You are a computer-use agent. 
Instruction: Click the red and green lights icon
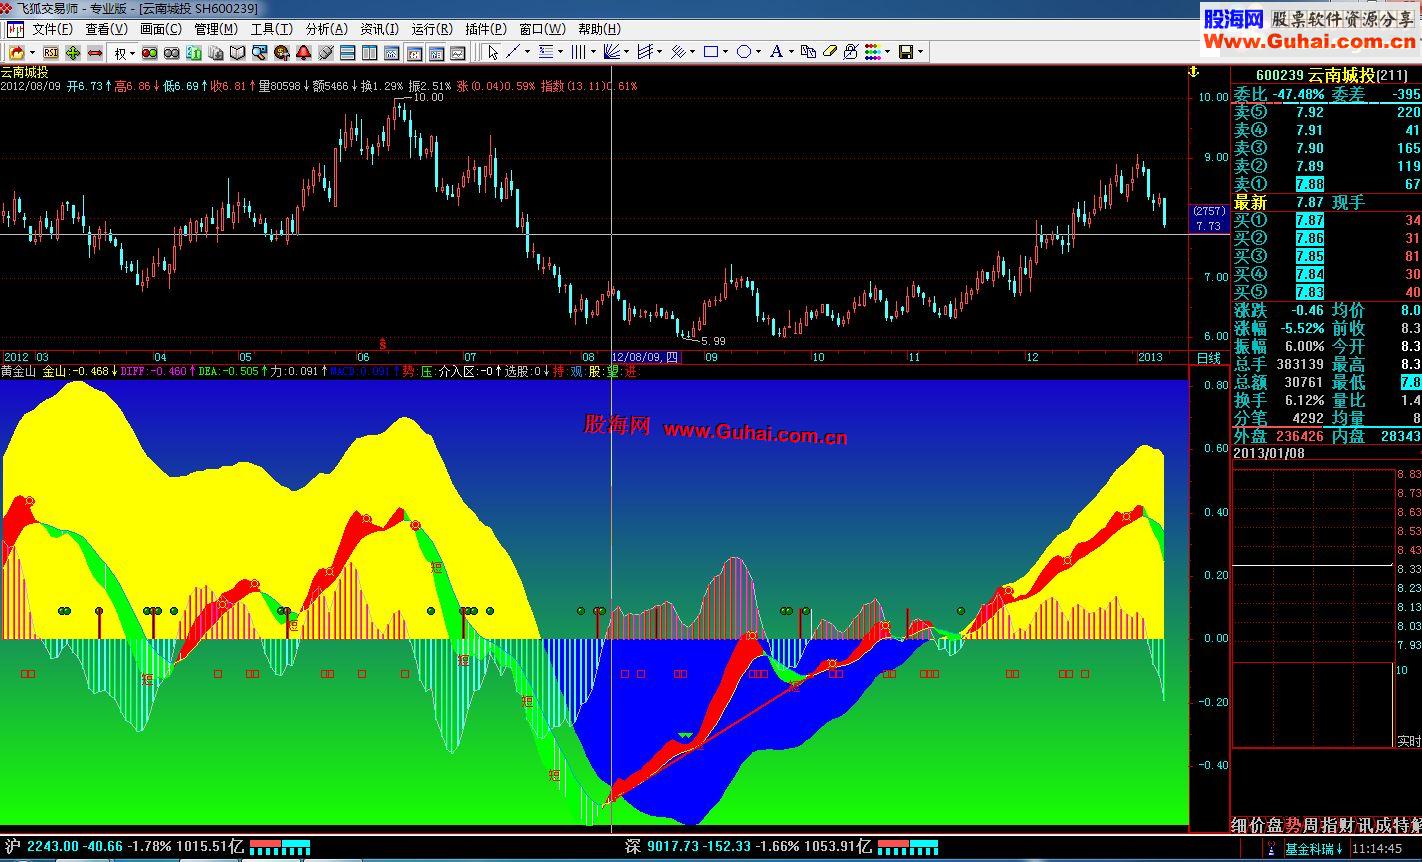[149, 52]
